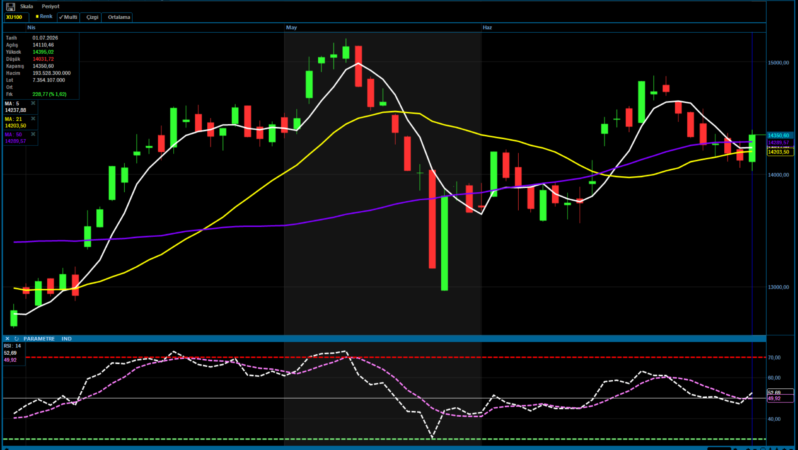Image resolution: width=798 pixels, height=450 pixels.
Task: Click the 14000,00 price axis label
Action: click(778, 175)
